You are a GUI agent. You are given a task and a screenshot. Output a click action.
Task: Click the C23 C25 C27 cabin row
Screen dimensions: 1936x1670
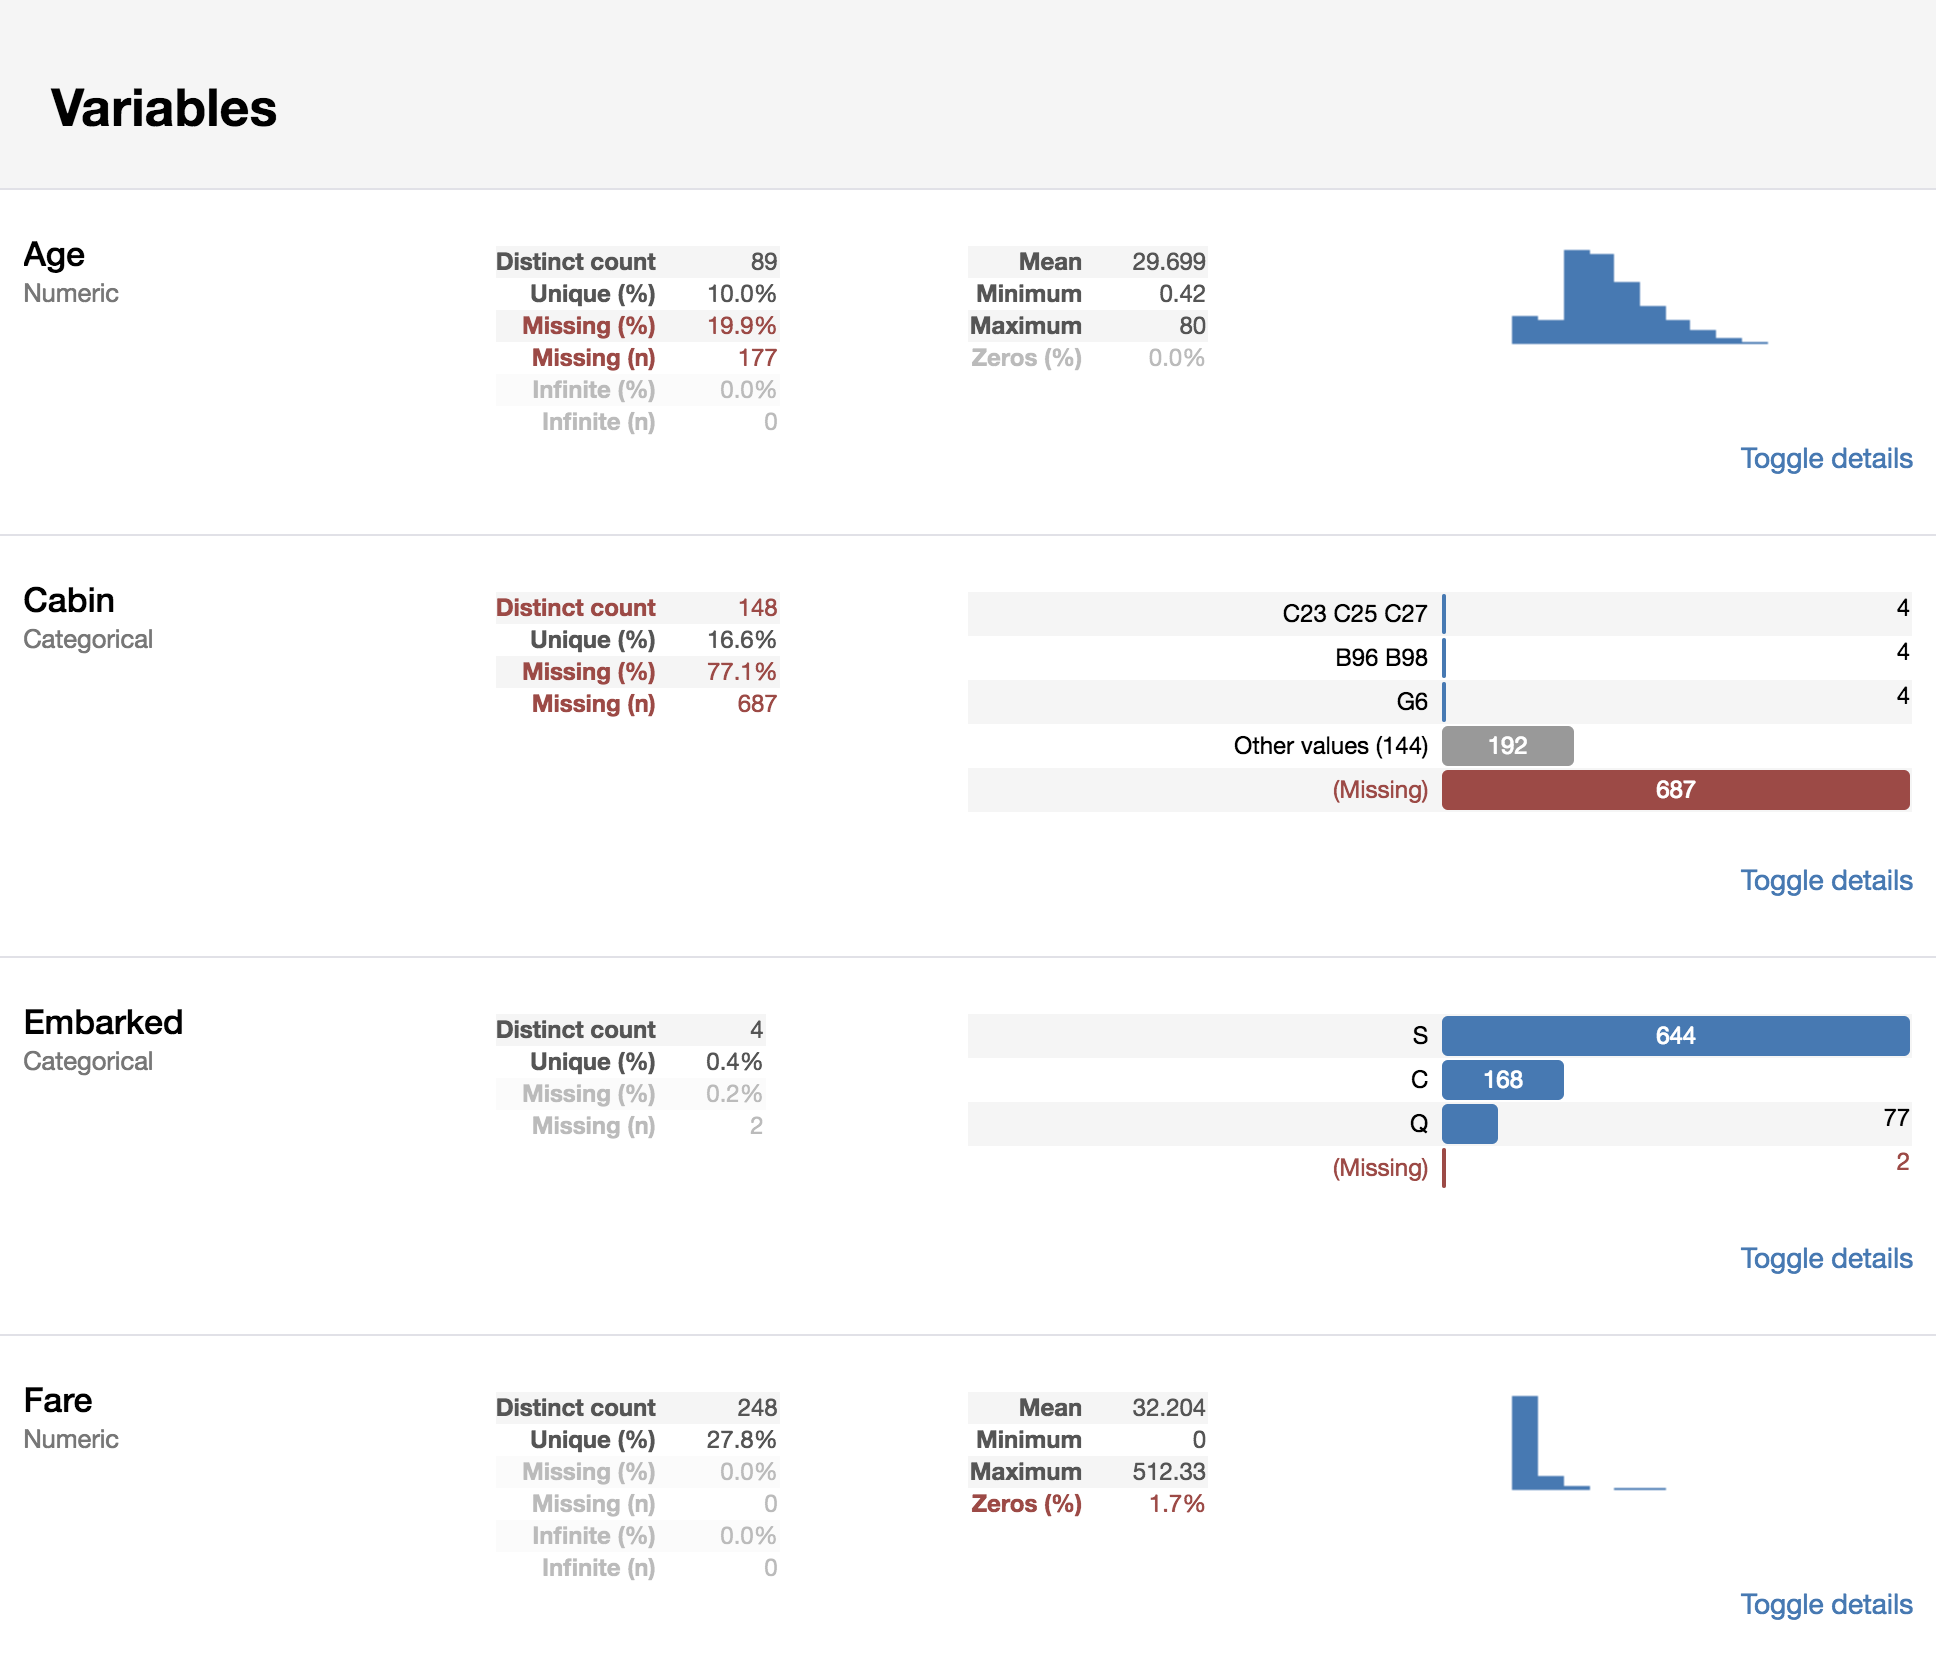pos(1354,614)
